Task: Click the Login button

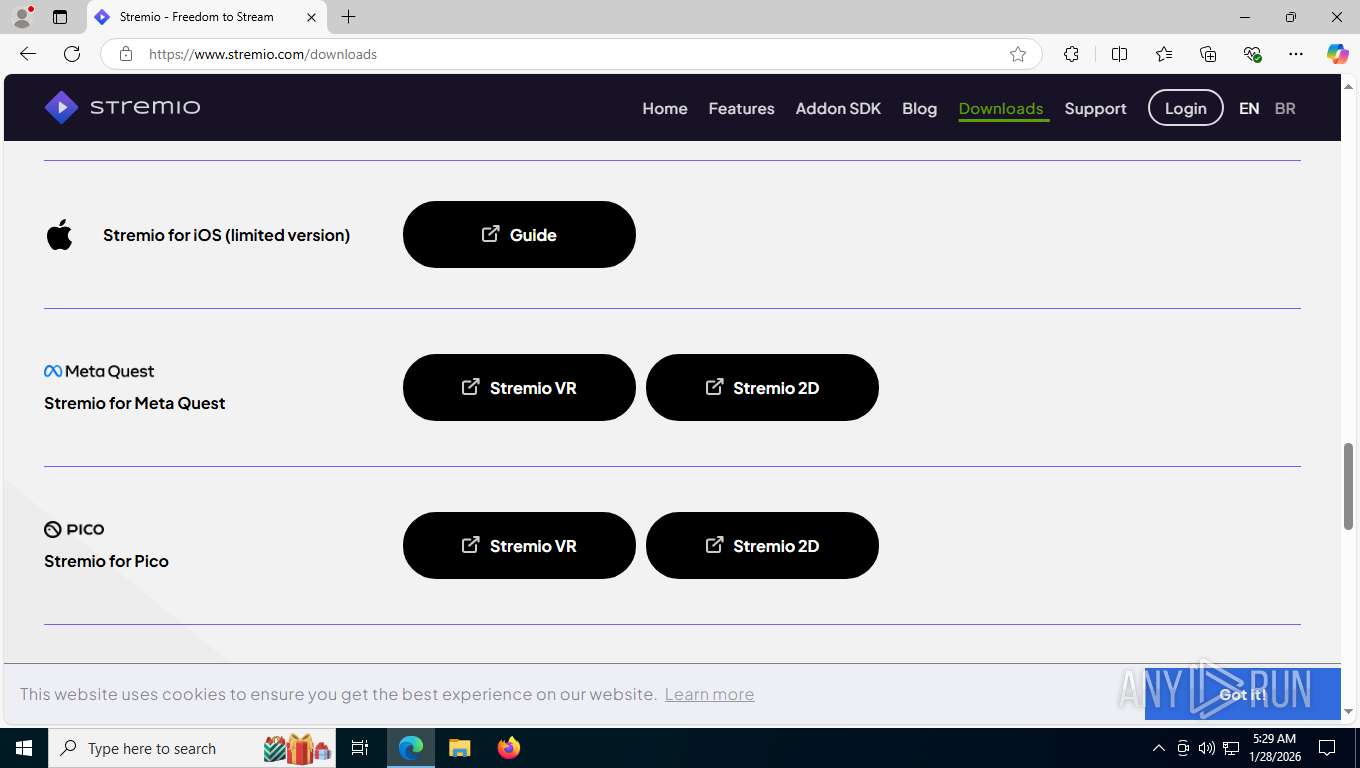Action: tap(1185, 108)
